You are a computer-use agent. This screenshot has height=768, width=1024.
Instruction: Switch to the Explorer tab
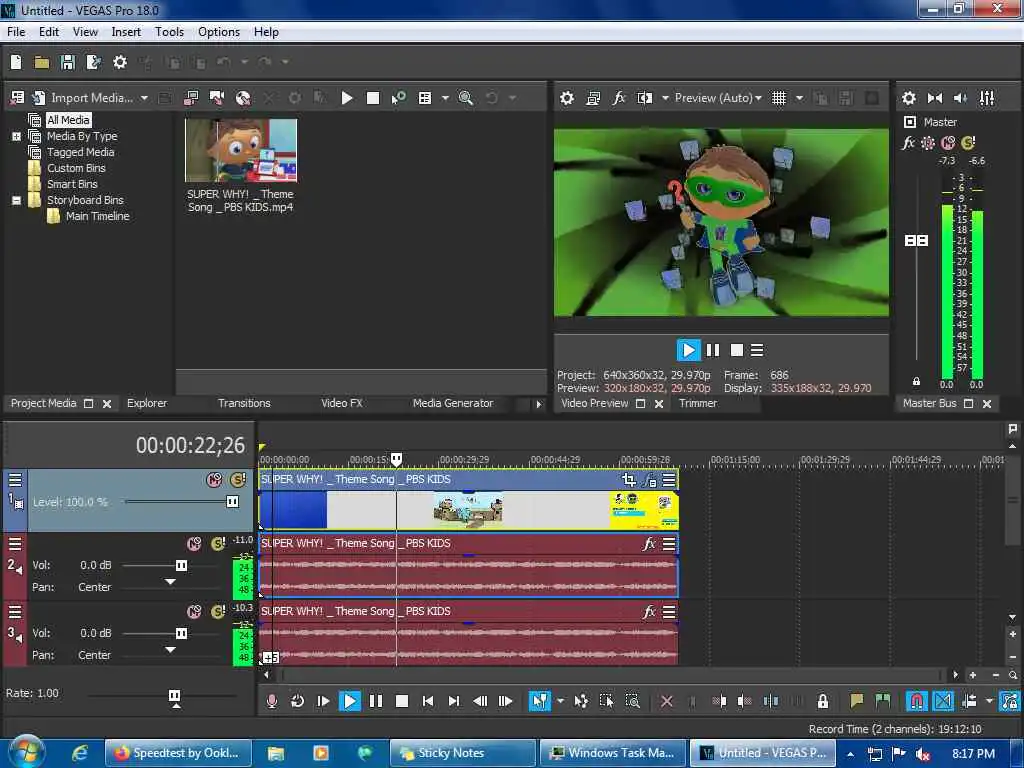pos(147,404)
